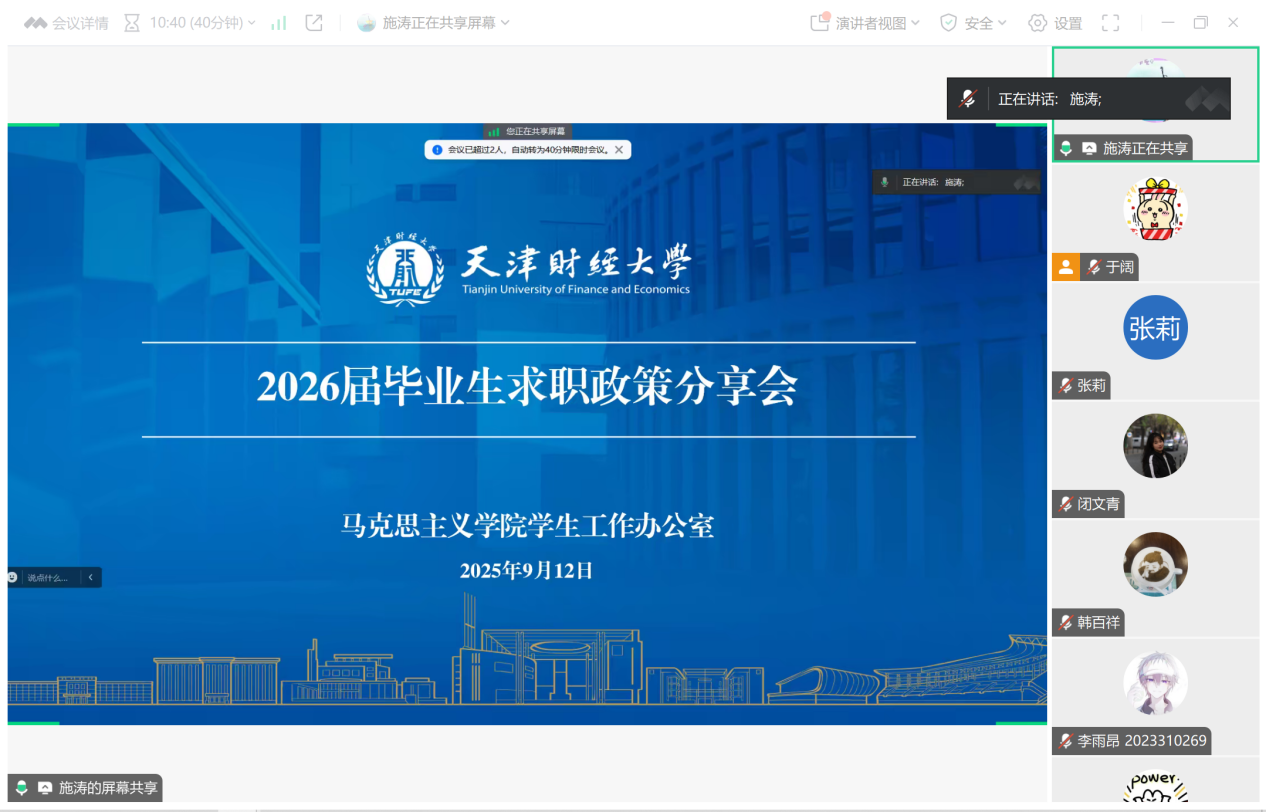
Task: Dismiss the 40-minute limit notification
Action: (619, 150)
